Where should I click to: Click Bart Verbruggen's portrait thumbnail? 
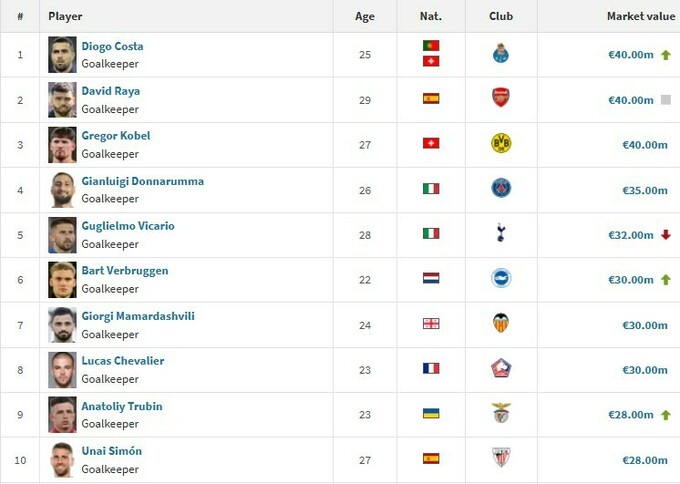tap(62, 279)
